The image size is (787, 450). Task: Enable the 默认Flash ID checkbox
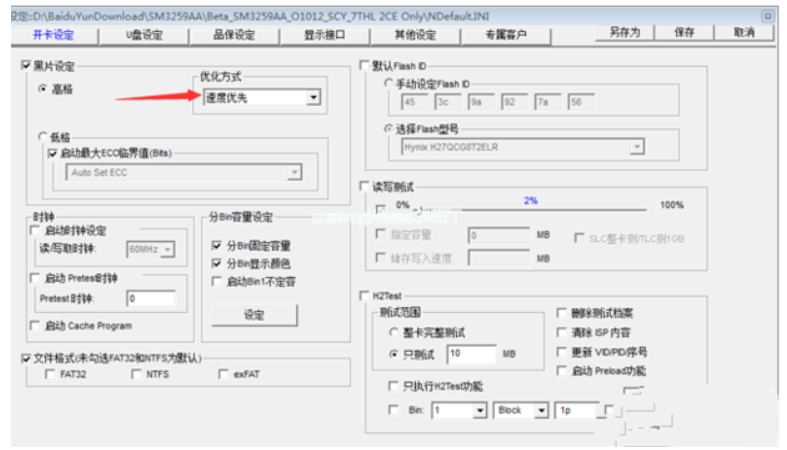(x=365, y=67)
